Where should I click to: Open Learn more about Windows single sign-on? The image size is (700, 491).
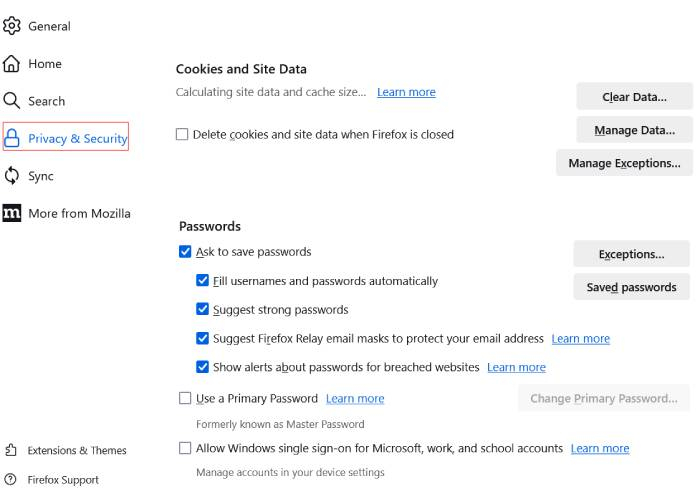600,448
